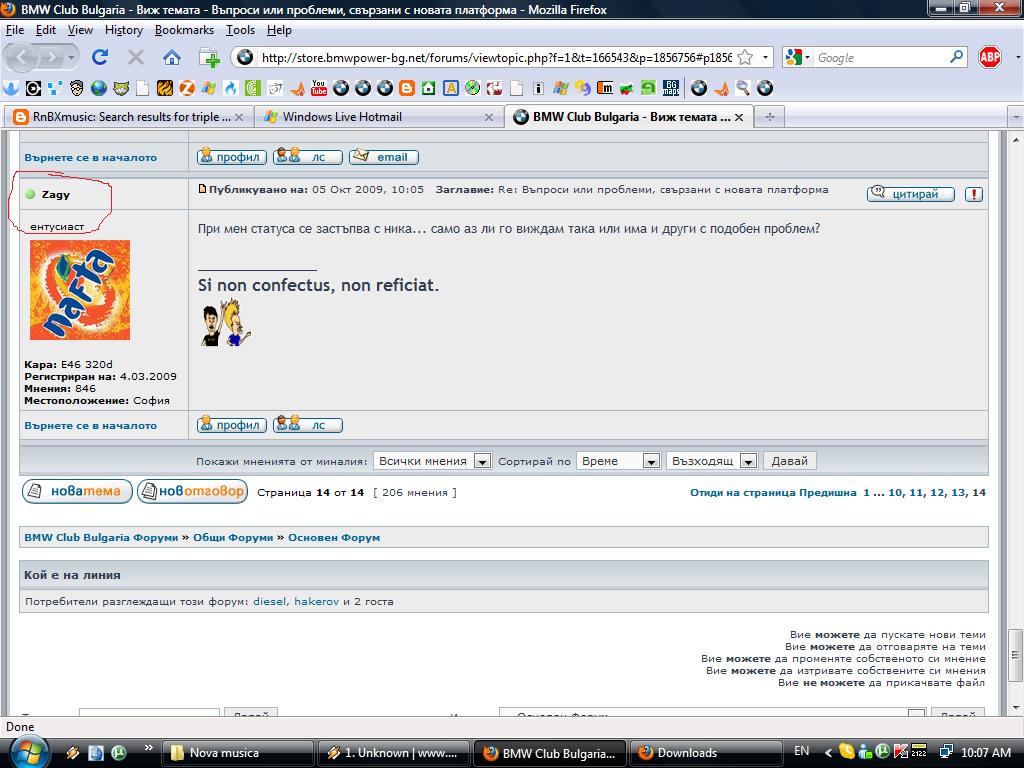The image size is (1024, 768).
Task: Send Zagy a private message via лс
Action: (x=308, y=425)
